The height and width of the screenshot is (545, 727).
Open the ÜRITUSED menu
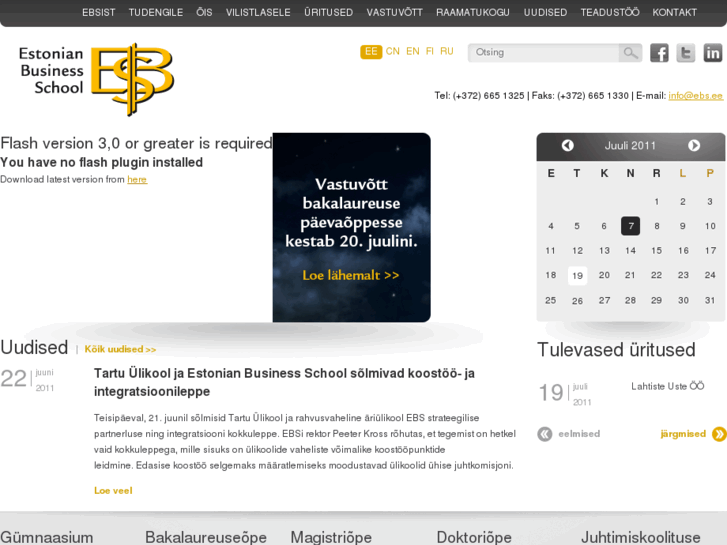click(328, 13)
